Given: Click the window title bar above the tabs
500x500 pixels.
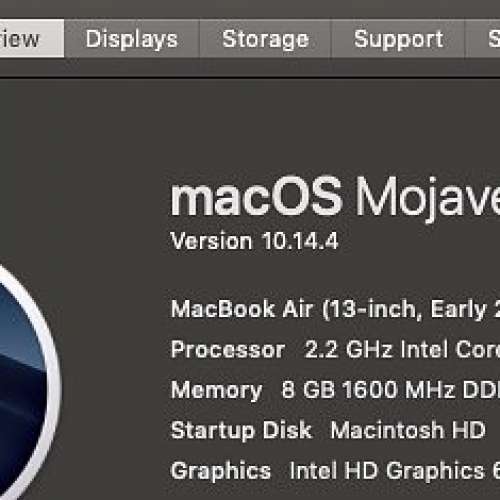Looking at the screenshot, I should pos(250,8).
